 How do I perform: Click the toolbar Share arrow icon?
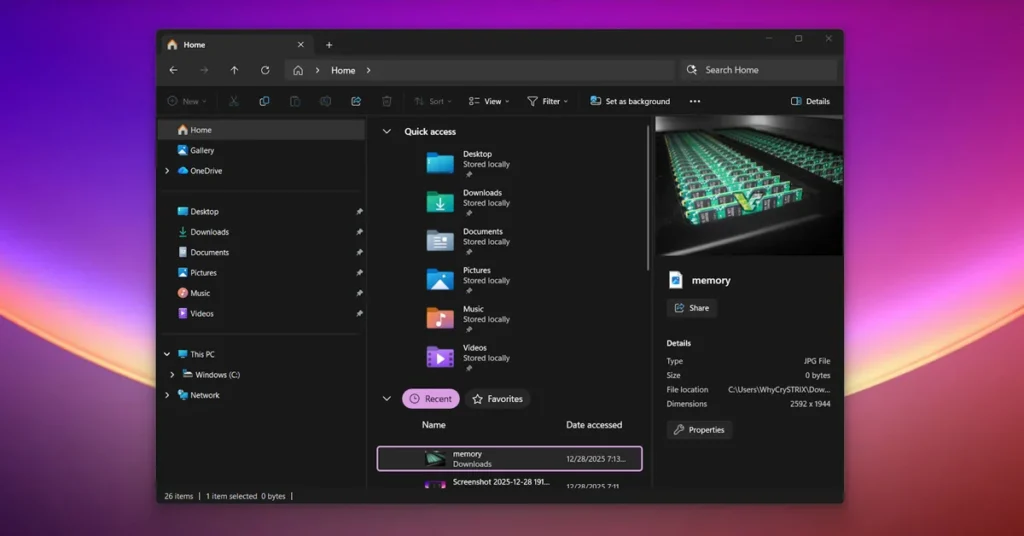(x=356, y=101)
